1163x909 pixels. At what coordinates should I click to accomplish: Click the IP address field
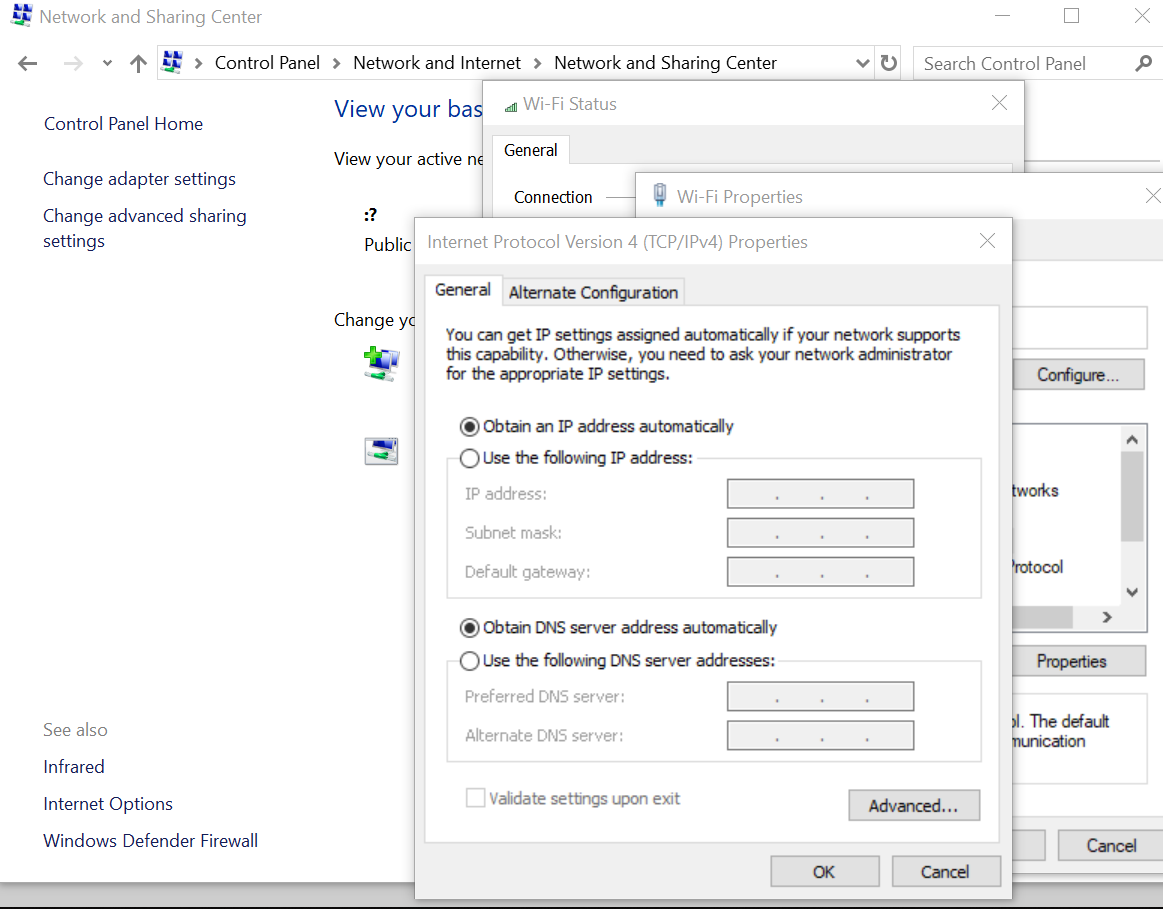pyautogui.click(x=820, y=494)
